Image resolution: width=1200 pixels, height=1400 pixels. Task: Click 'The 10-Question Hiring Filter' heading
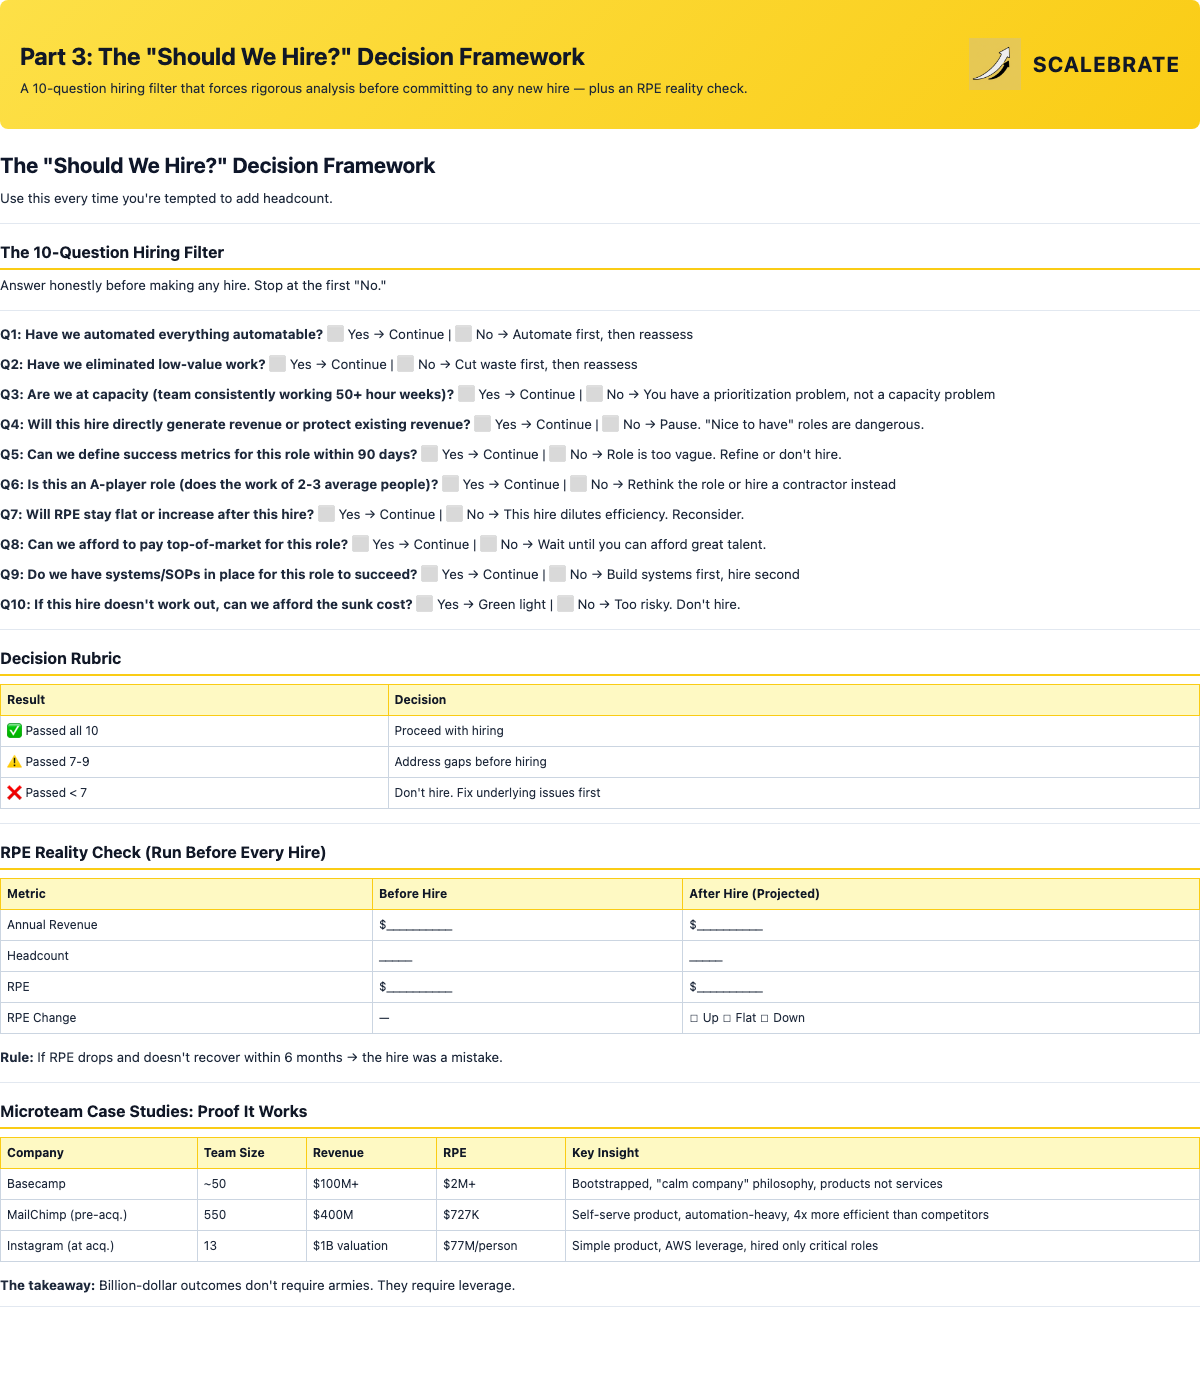coord(112,252)
